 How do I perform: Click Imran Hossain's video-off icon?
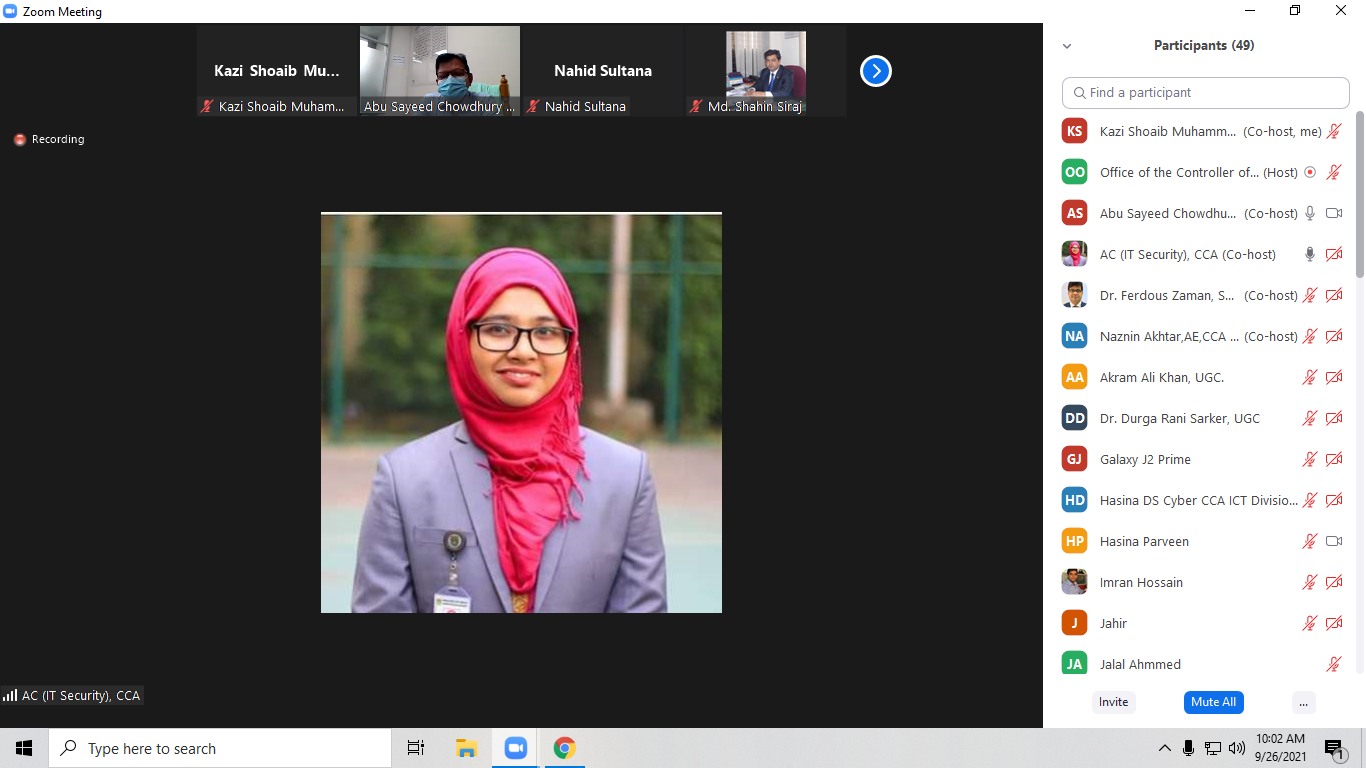[1333, 582]
